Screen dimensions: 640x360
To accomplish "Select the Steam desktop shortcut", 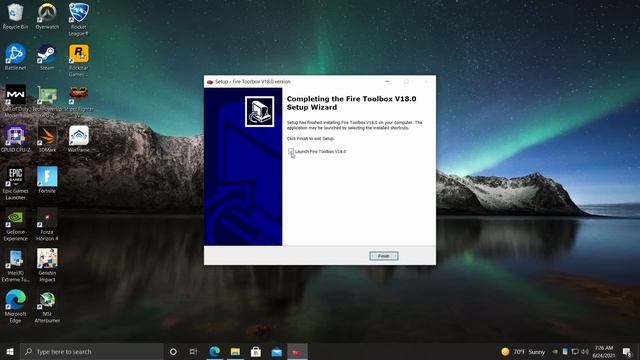I will (47, 57).
